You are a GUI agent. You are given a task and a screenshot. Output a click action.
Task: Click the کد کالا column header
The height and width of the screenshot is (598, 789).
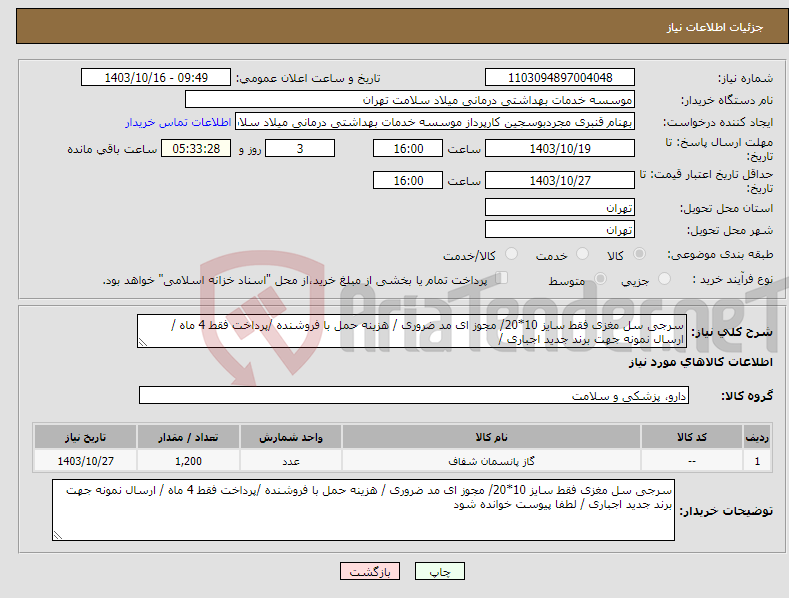692,437
